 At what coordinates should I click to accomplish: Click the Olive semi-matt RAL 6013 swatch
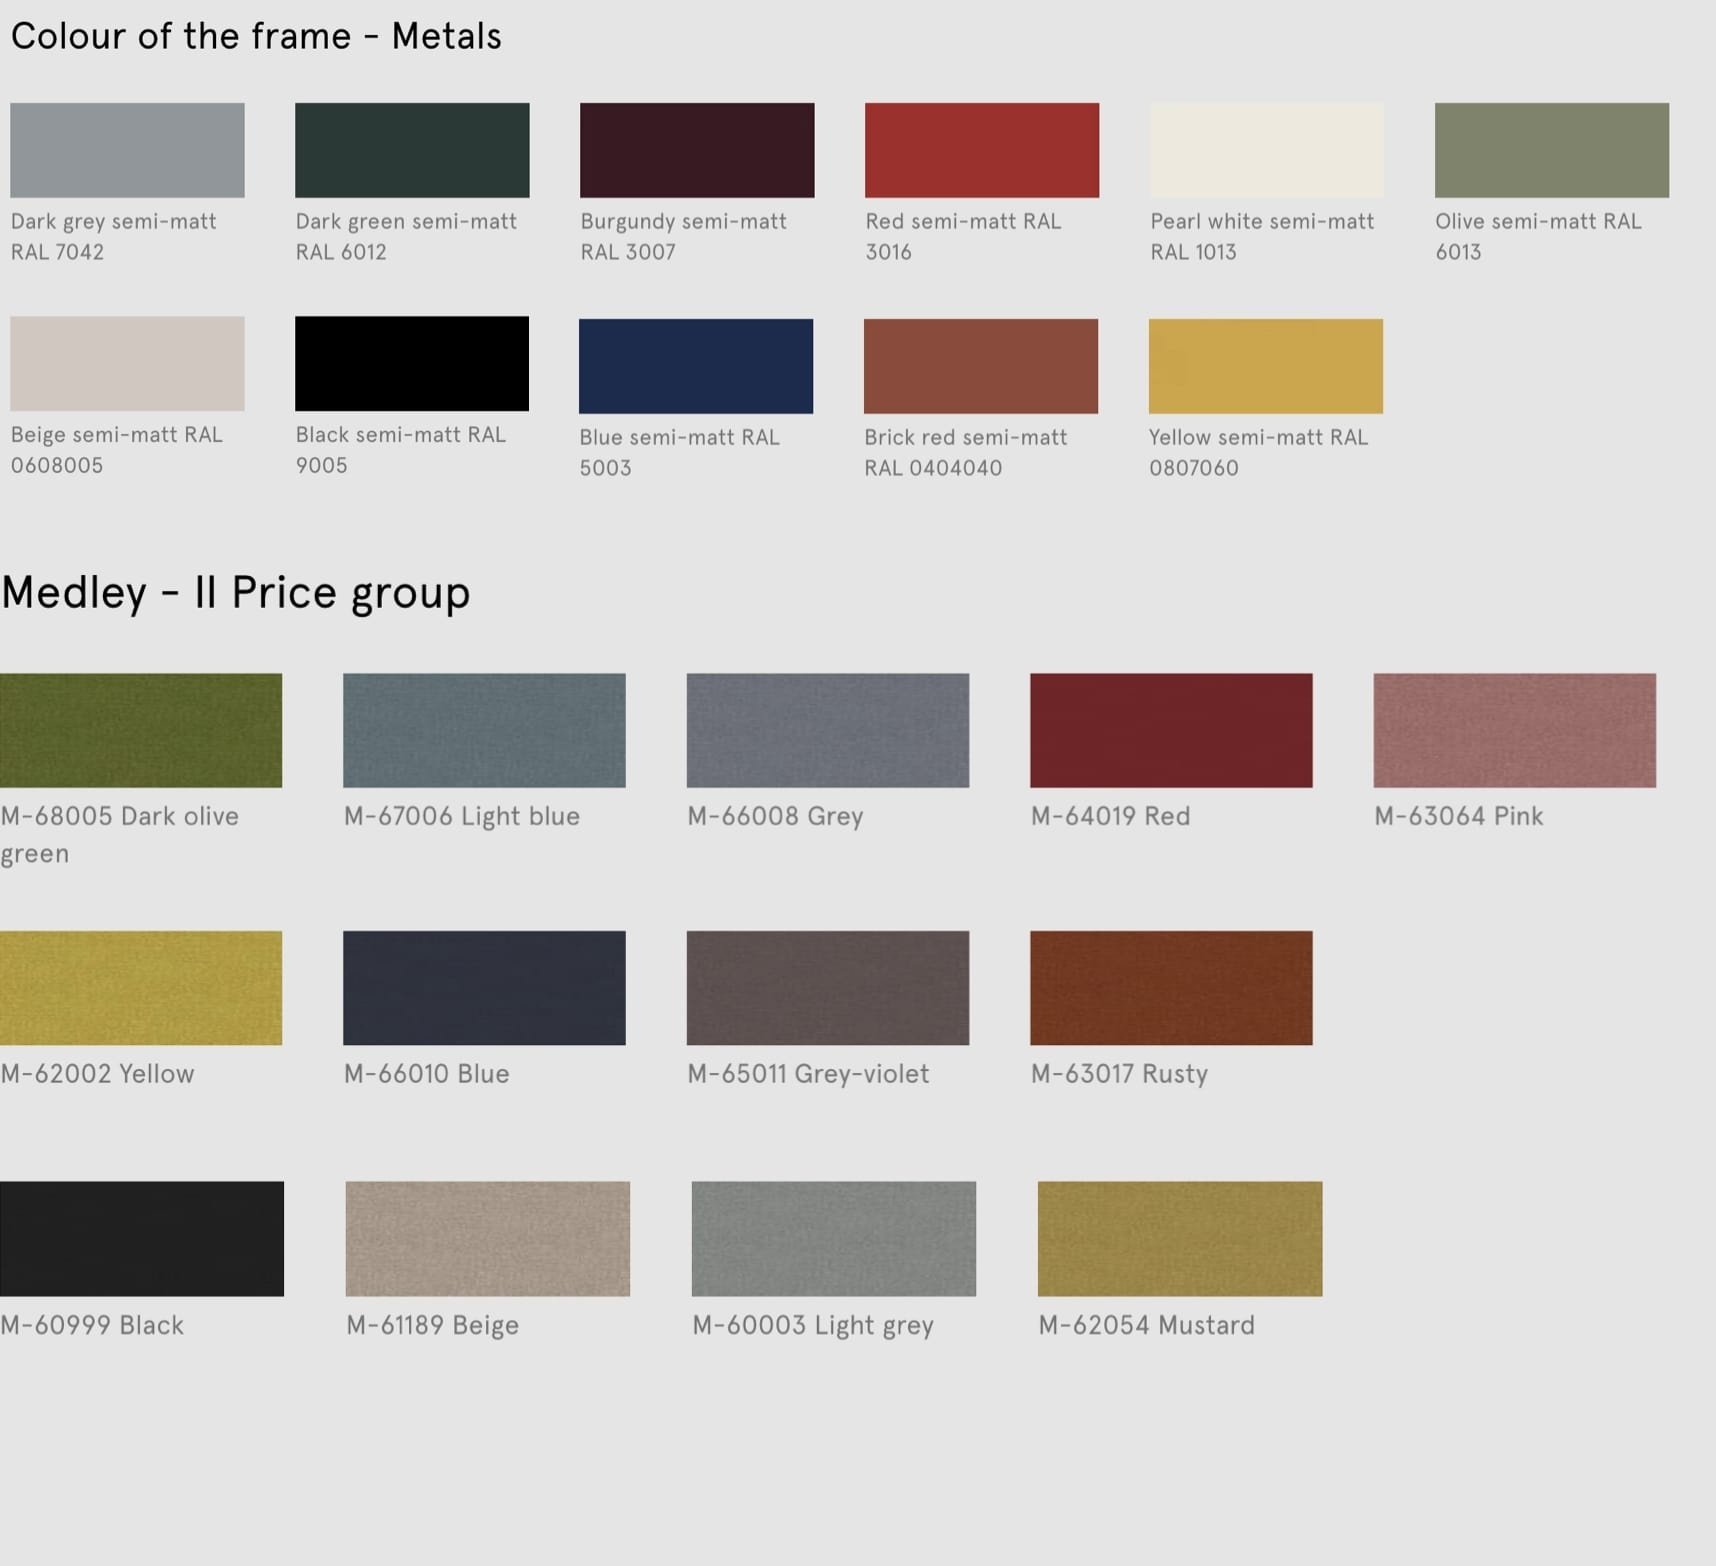point(1551,150)
